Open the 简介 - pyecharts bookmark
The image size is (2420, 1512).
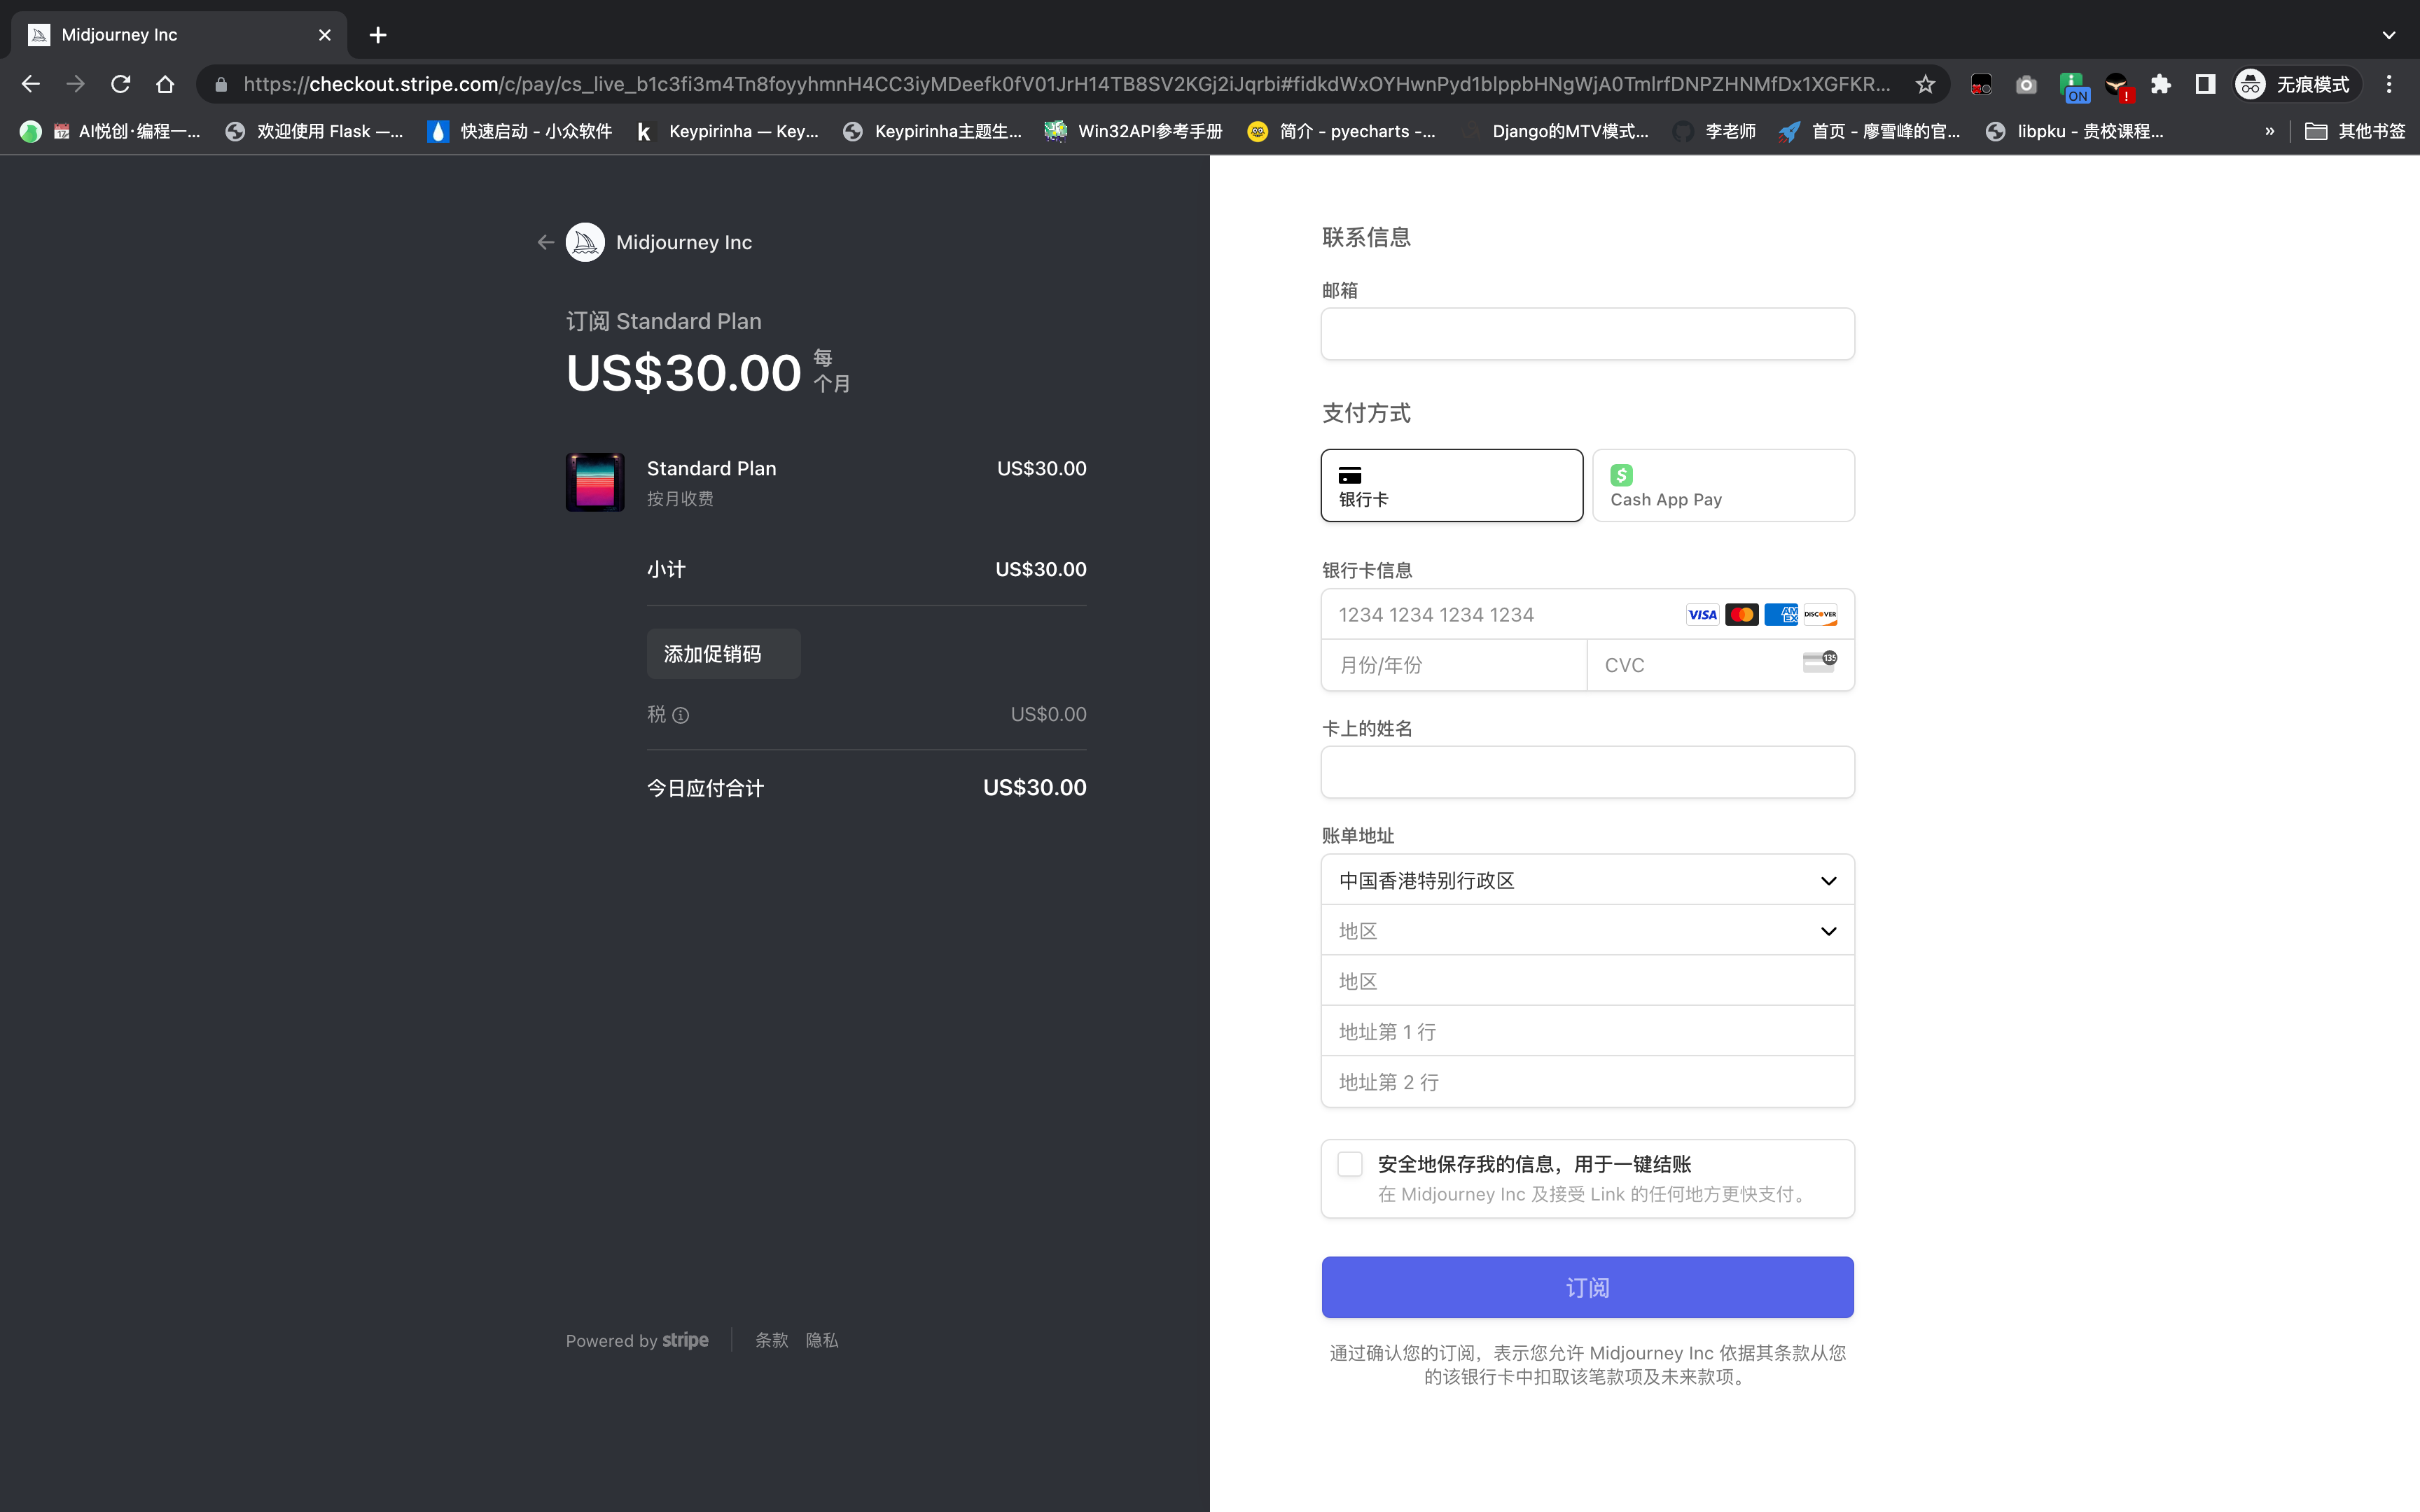1341,131
